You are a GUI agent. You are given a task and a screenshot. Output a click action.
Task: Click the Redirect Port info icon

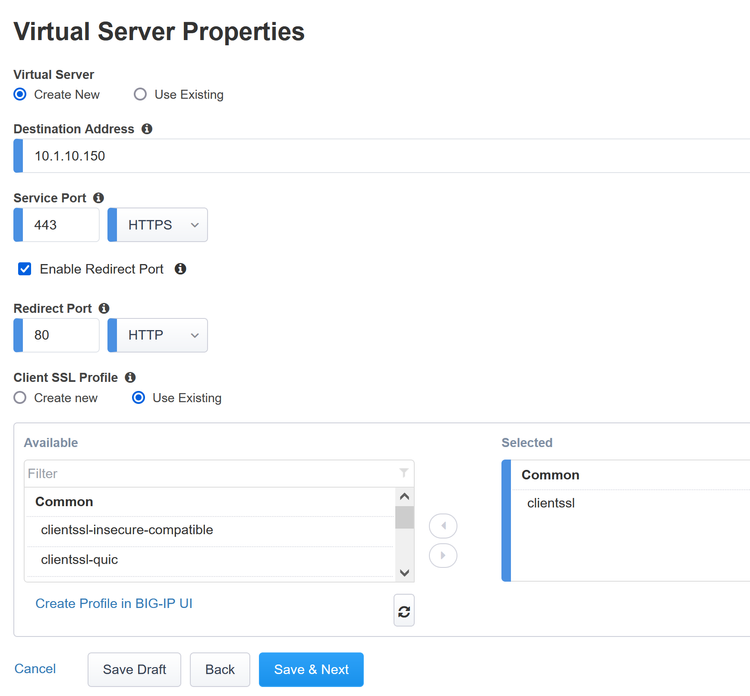(104, 309)
